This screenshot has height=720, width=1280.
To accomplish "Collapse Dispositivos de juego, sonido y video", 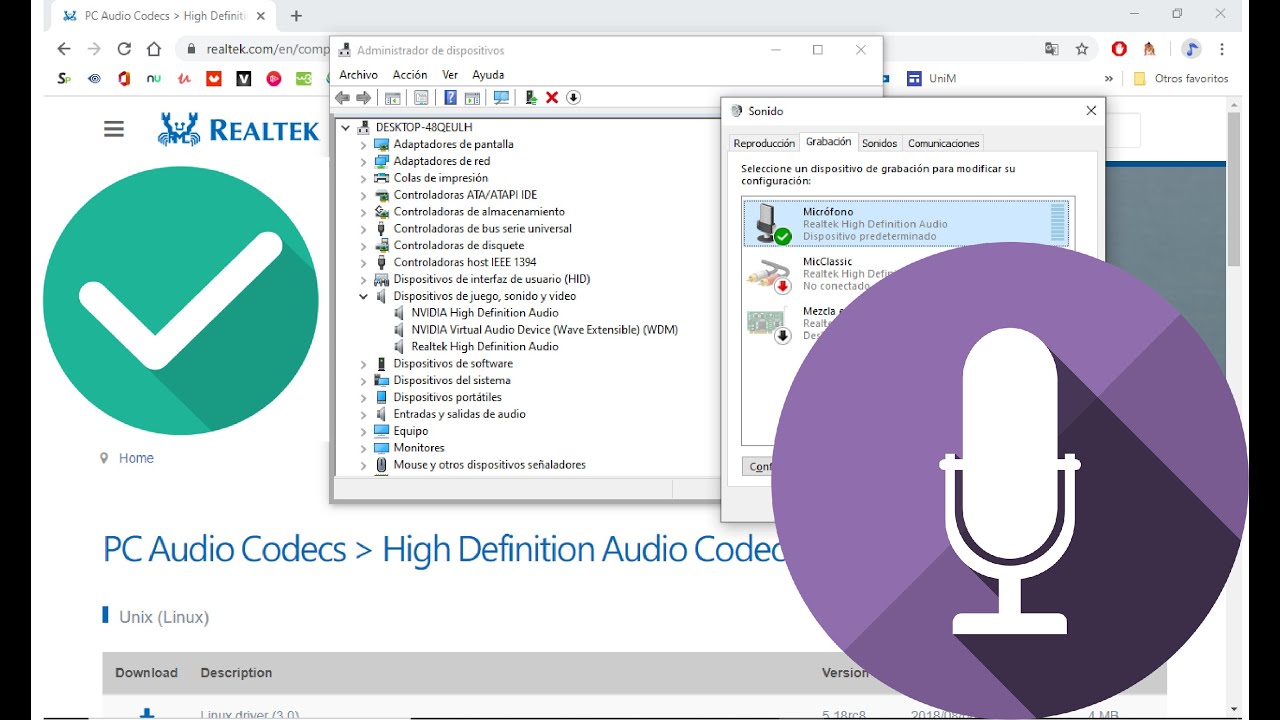I will pyautogui.click(x=364, y=296).
